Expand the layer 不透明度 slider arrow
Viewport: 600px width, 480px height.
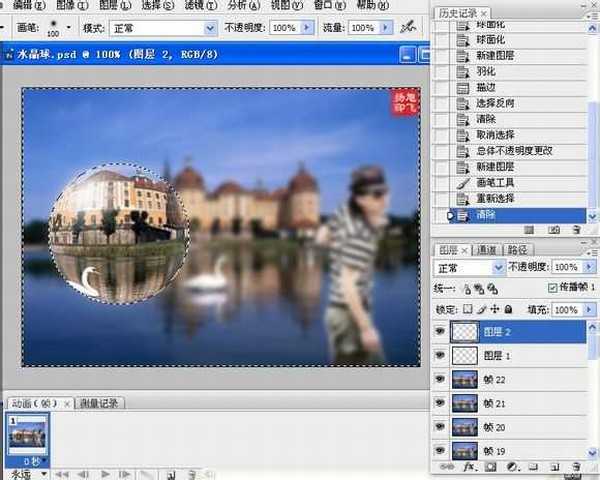[591, 268]
